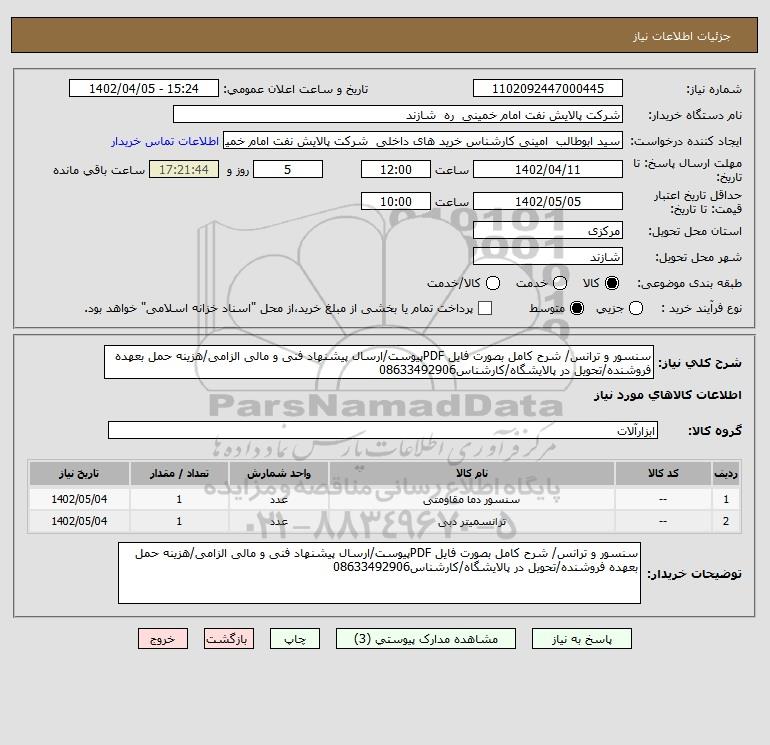Click the خروج exit button
Image resolution: width=770 pixels, height=745 pixels.
coord(163,639)
